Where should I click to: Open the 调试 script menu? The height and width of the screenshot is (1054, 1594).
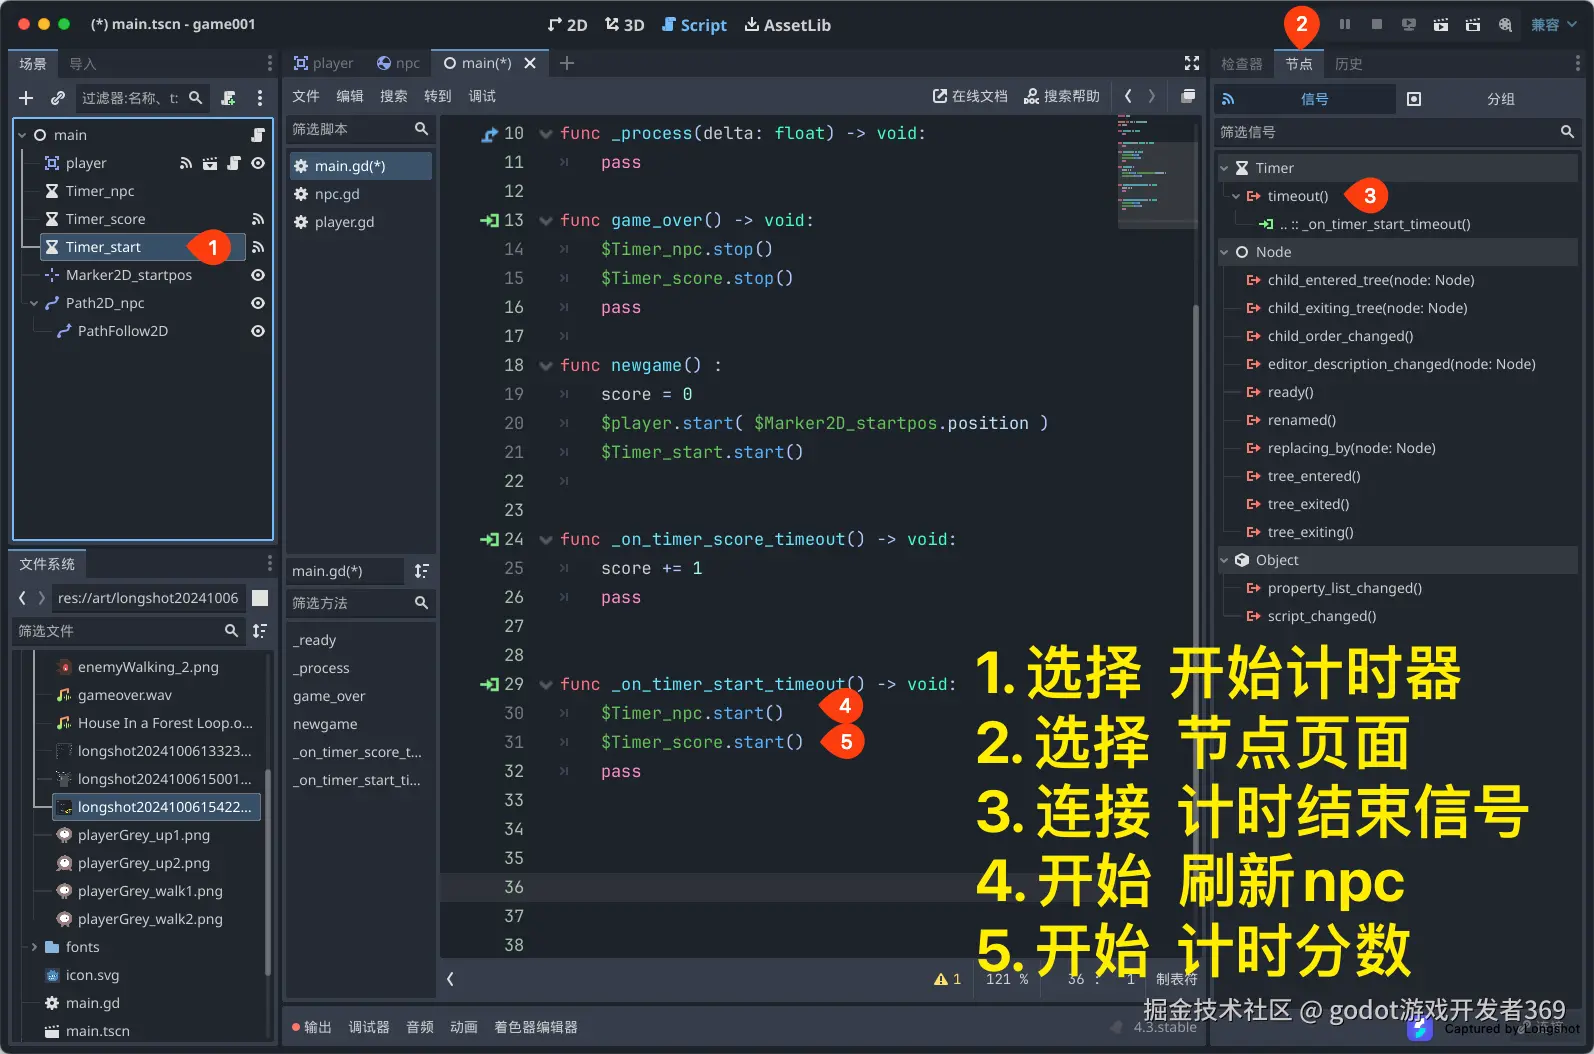[482, 96]
